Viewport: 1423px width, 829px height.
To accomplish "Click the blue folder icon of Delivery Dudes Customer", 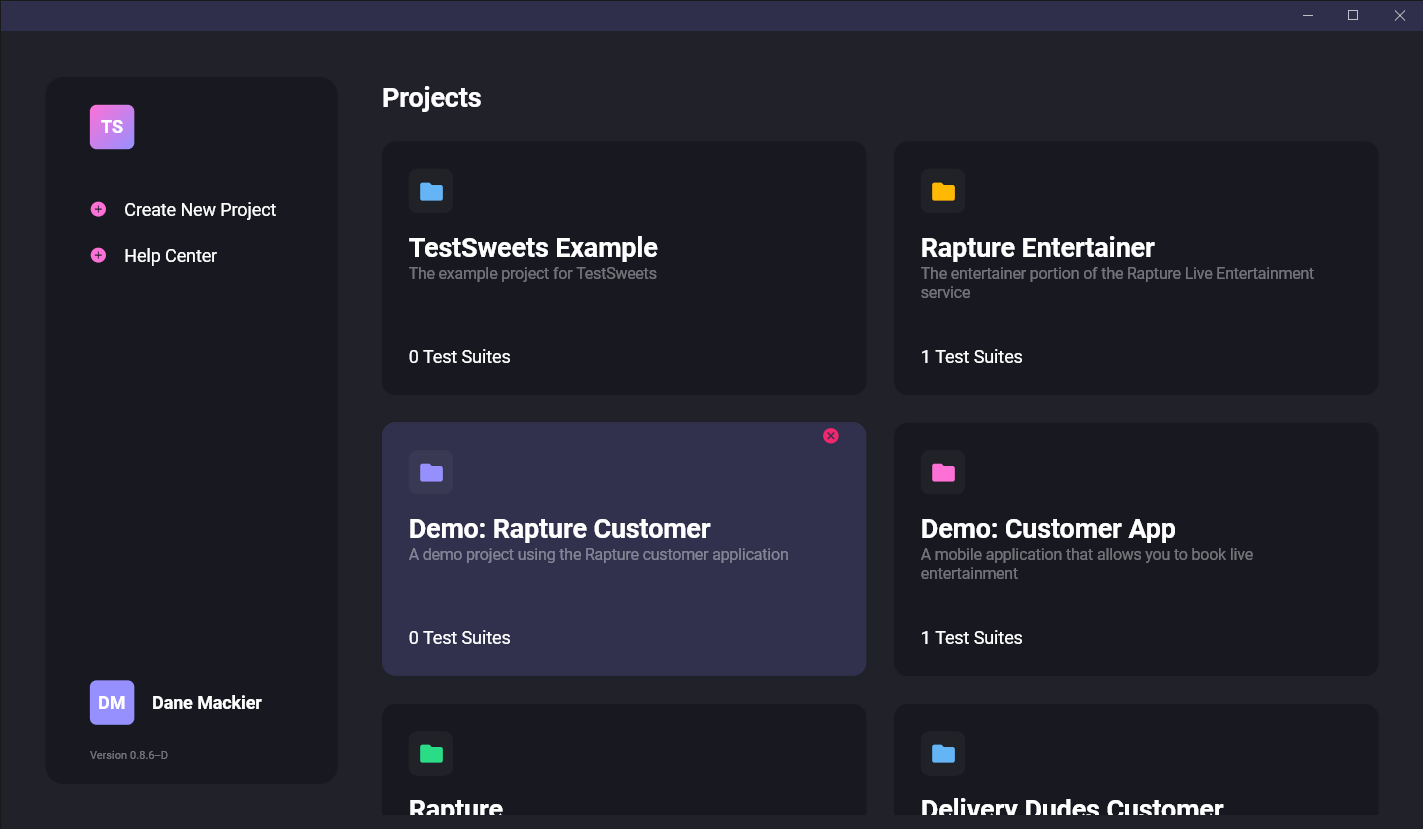I will point(943,753).
